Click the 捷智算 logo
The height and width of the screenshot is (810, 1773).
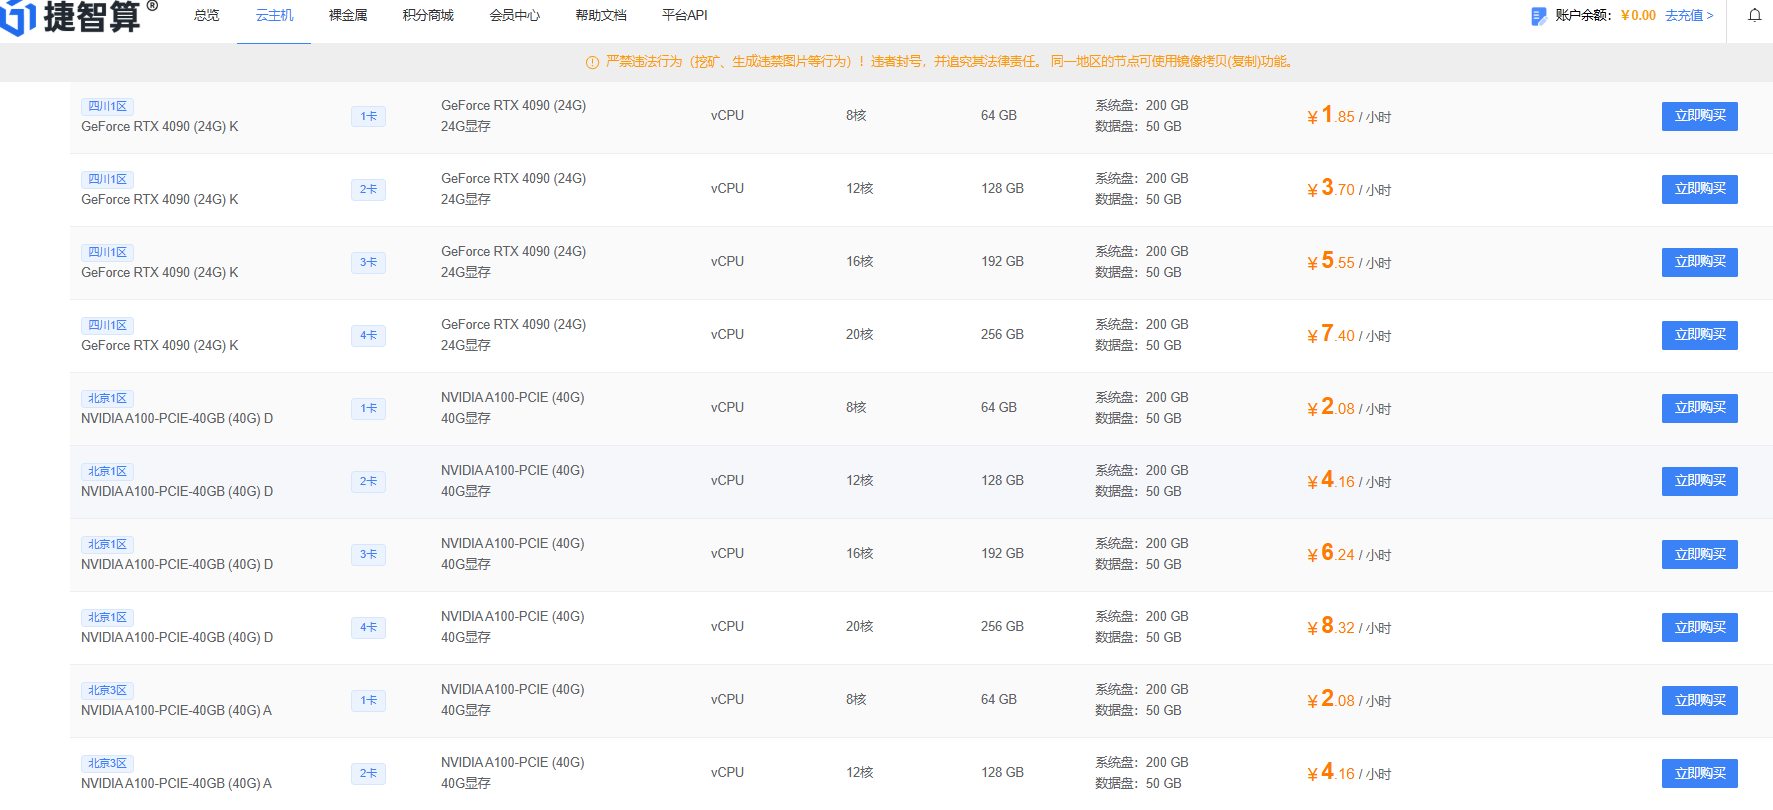pyautogui.click(x=78, y=17)
